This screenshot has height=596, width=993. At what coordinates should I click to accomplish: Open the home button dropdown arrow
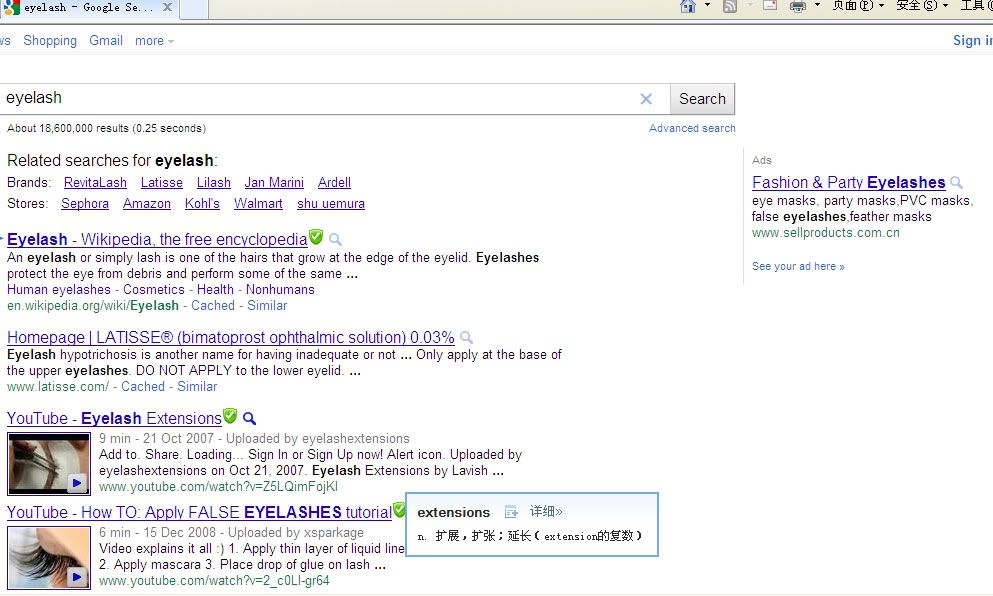[x=707, y=5]
